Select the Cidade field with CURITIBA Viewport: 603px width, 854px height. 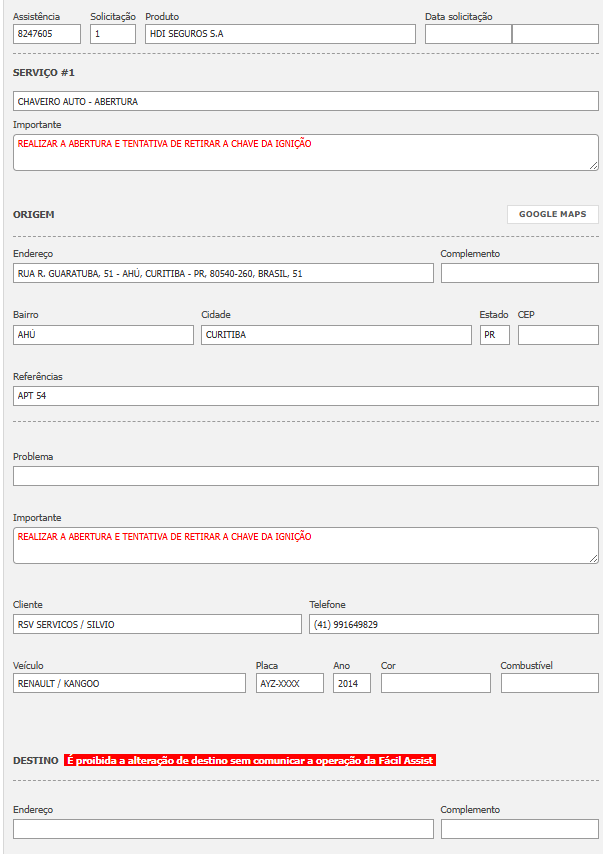pos(336,335)
